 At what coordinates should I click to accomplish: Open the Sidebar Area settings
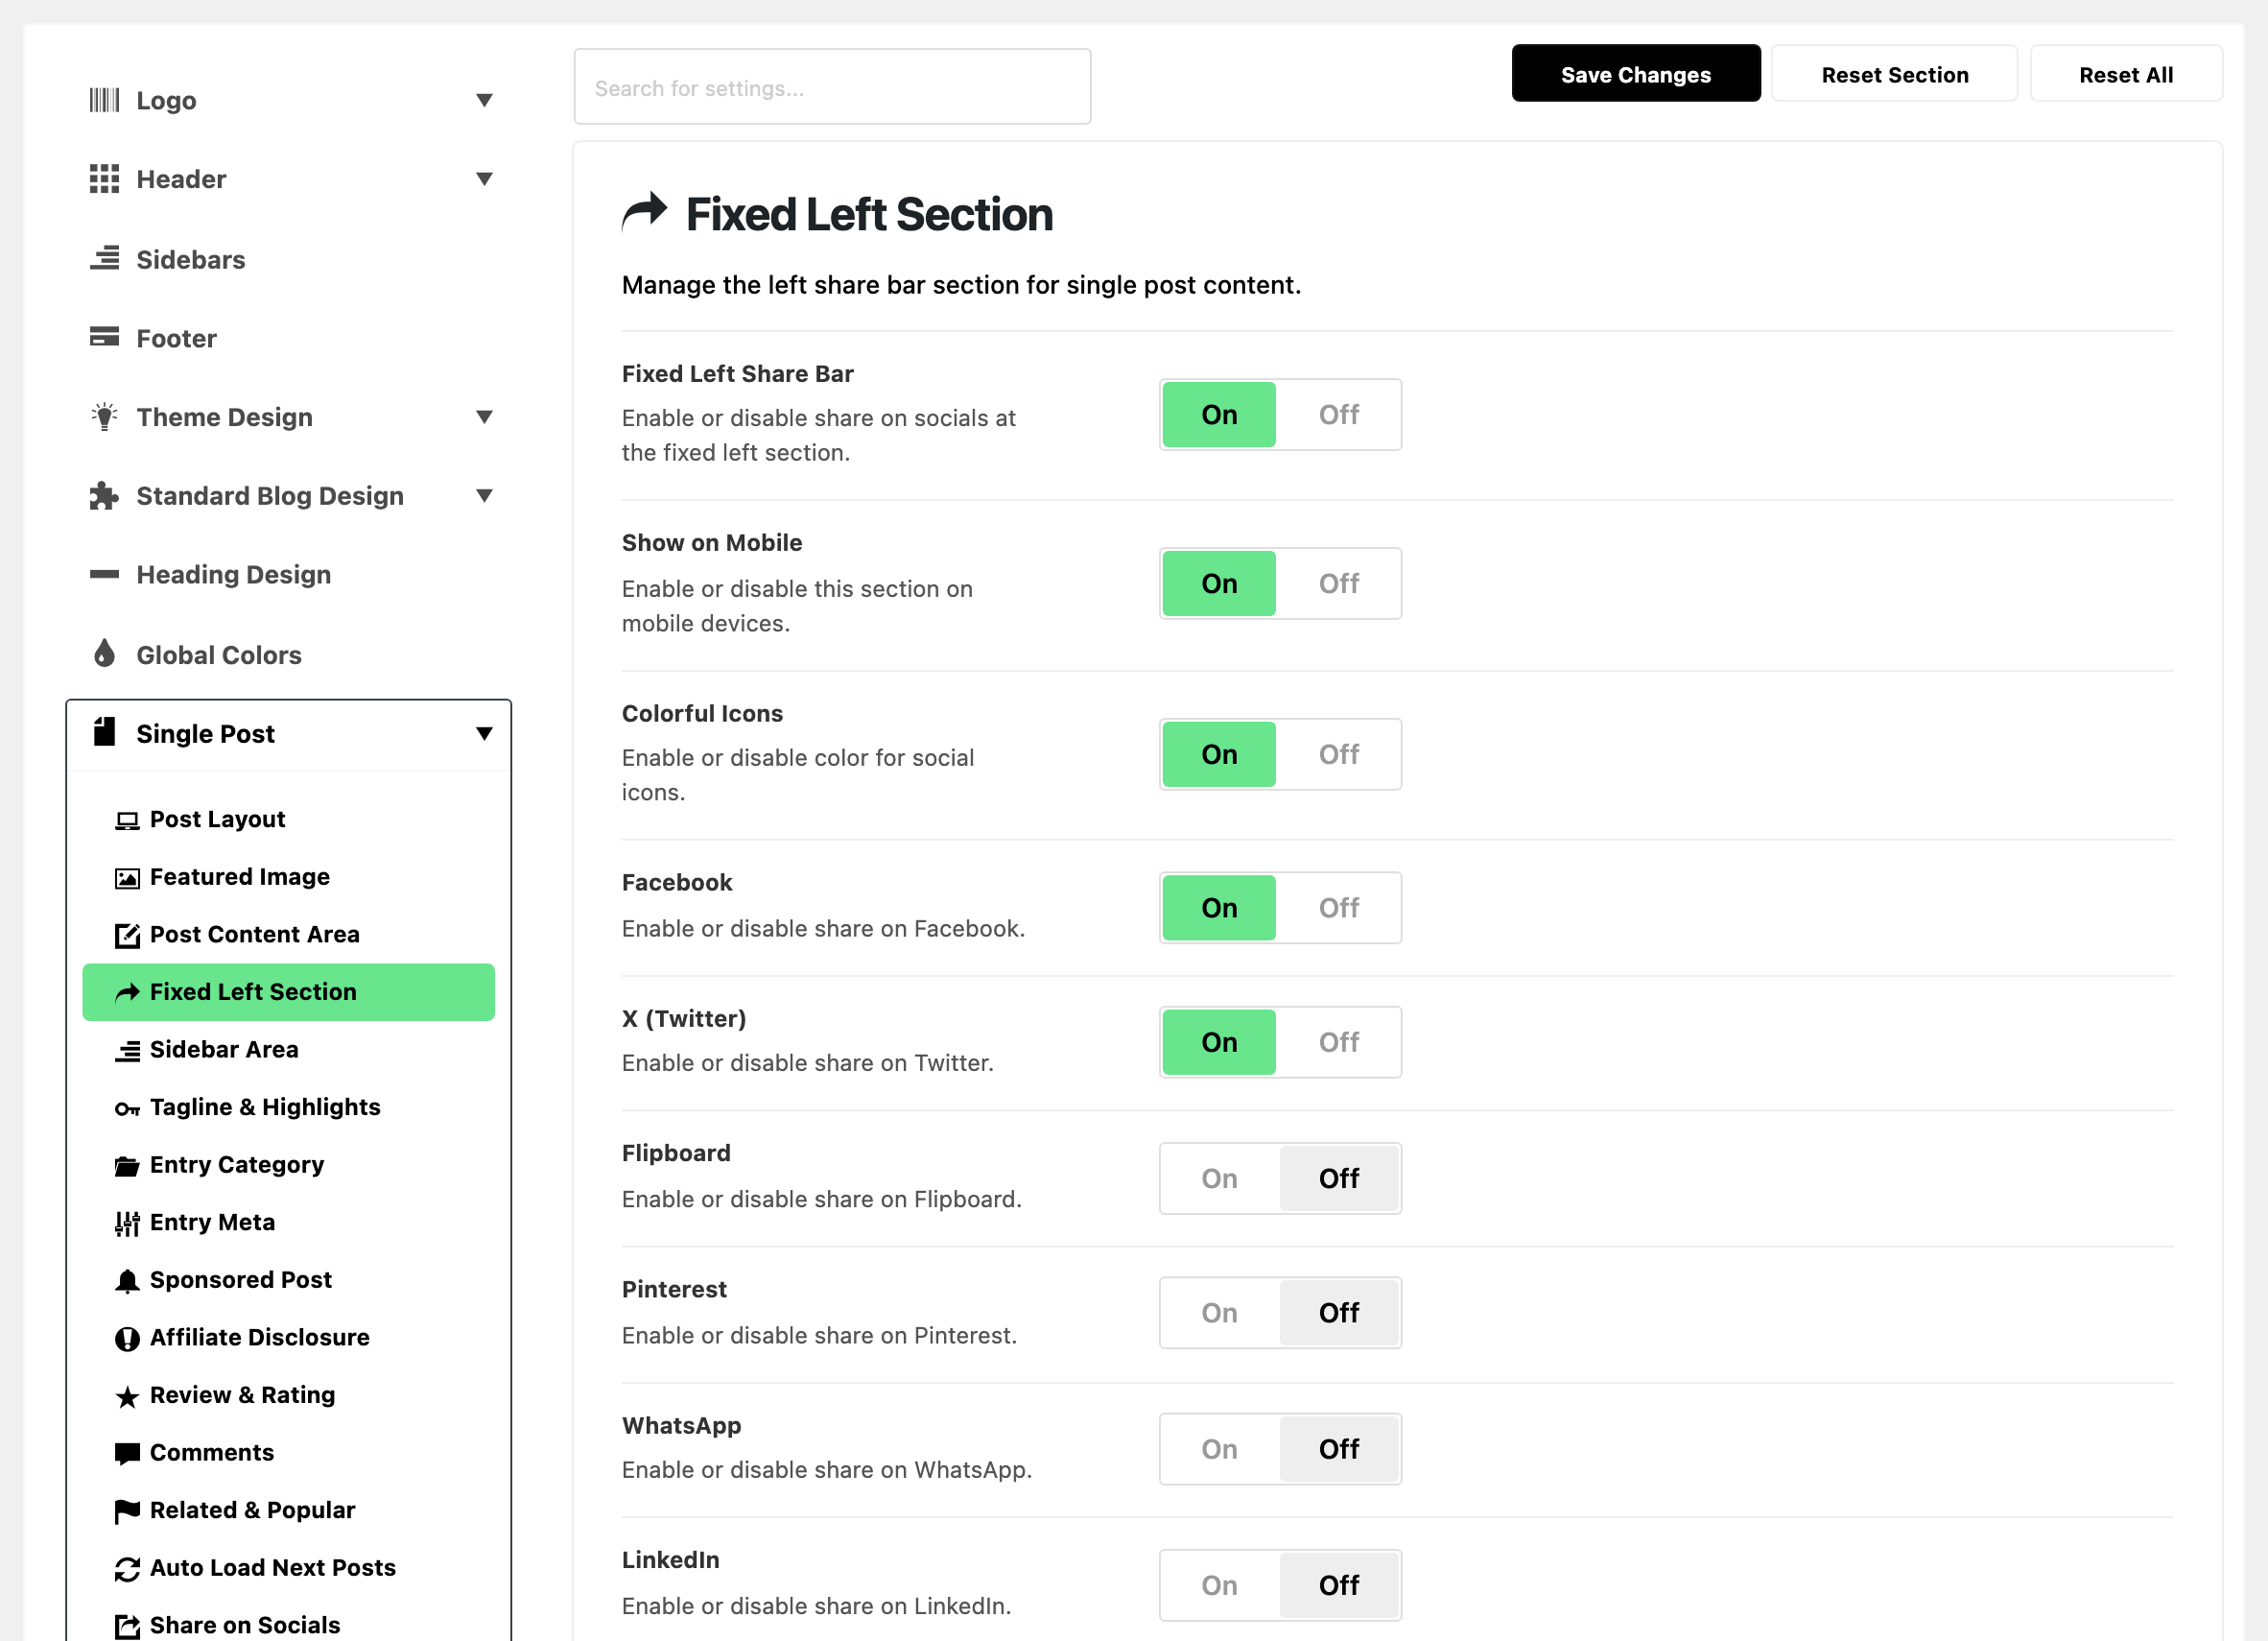coord(288,1049)
